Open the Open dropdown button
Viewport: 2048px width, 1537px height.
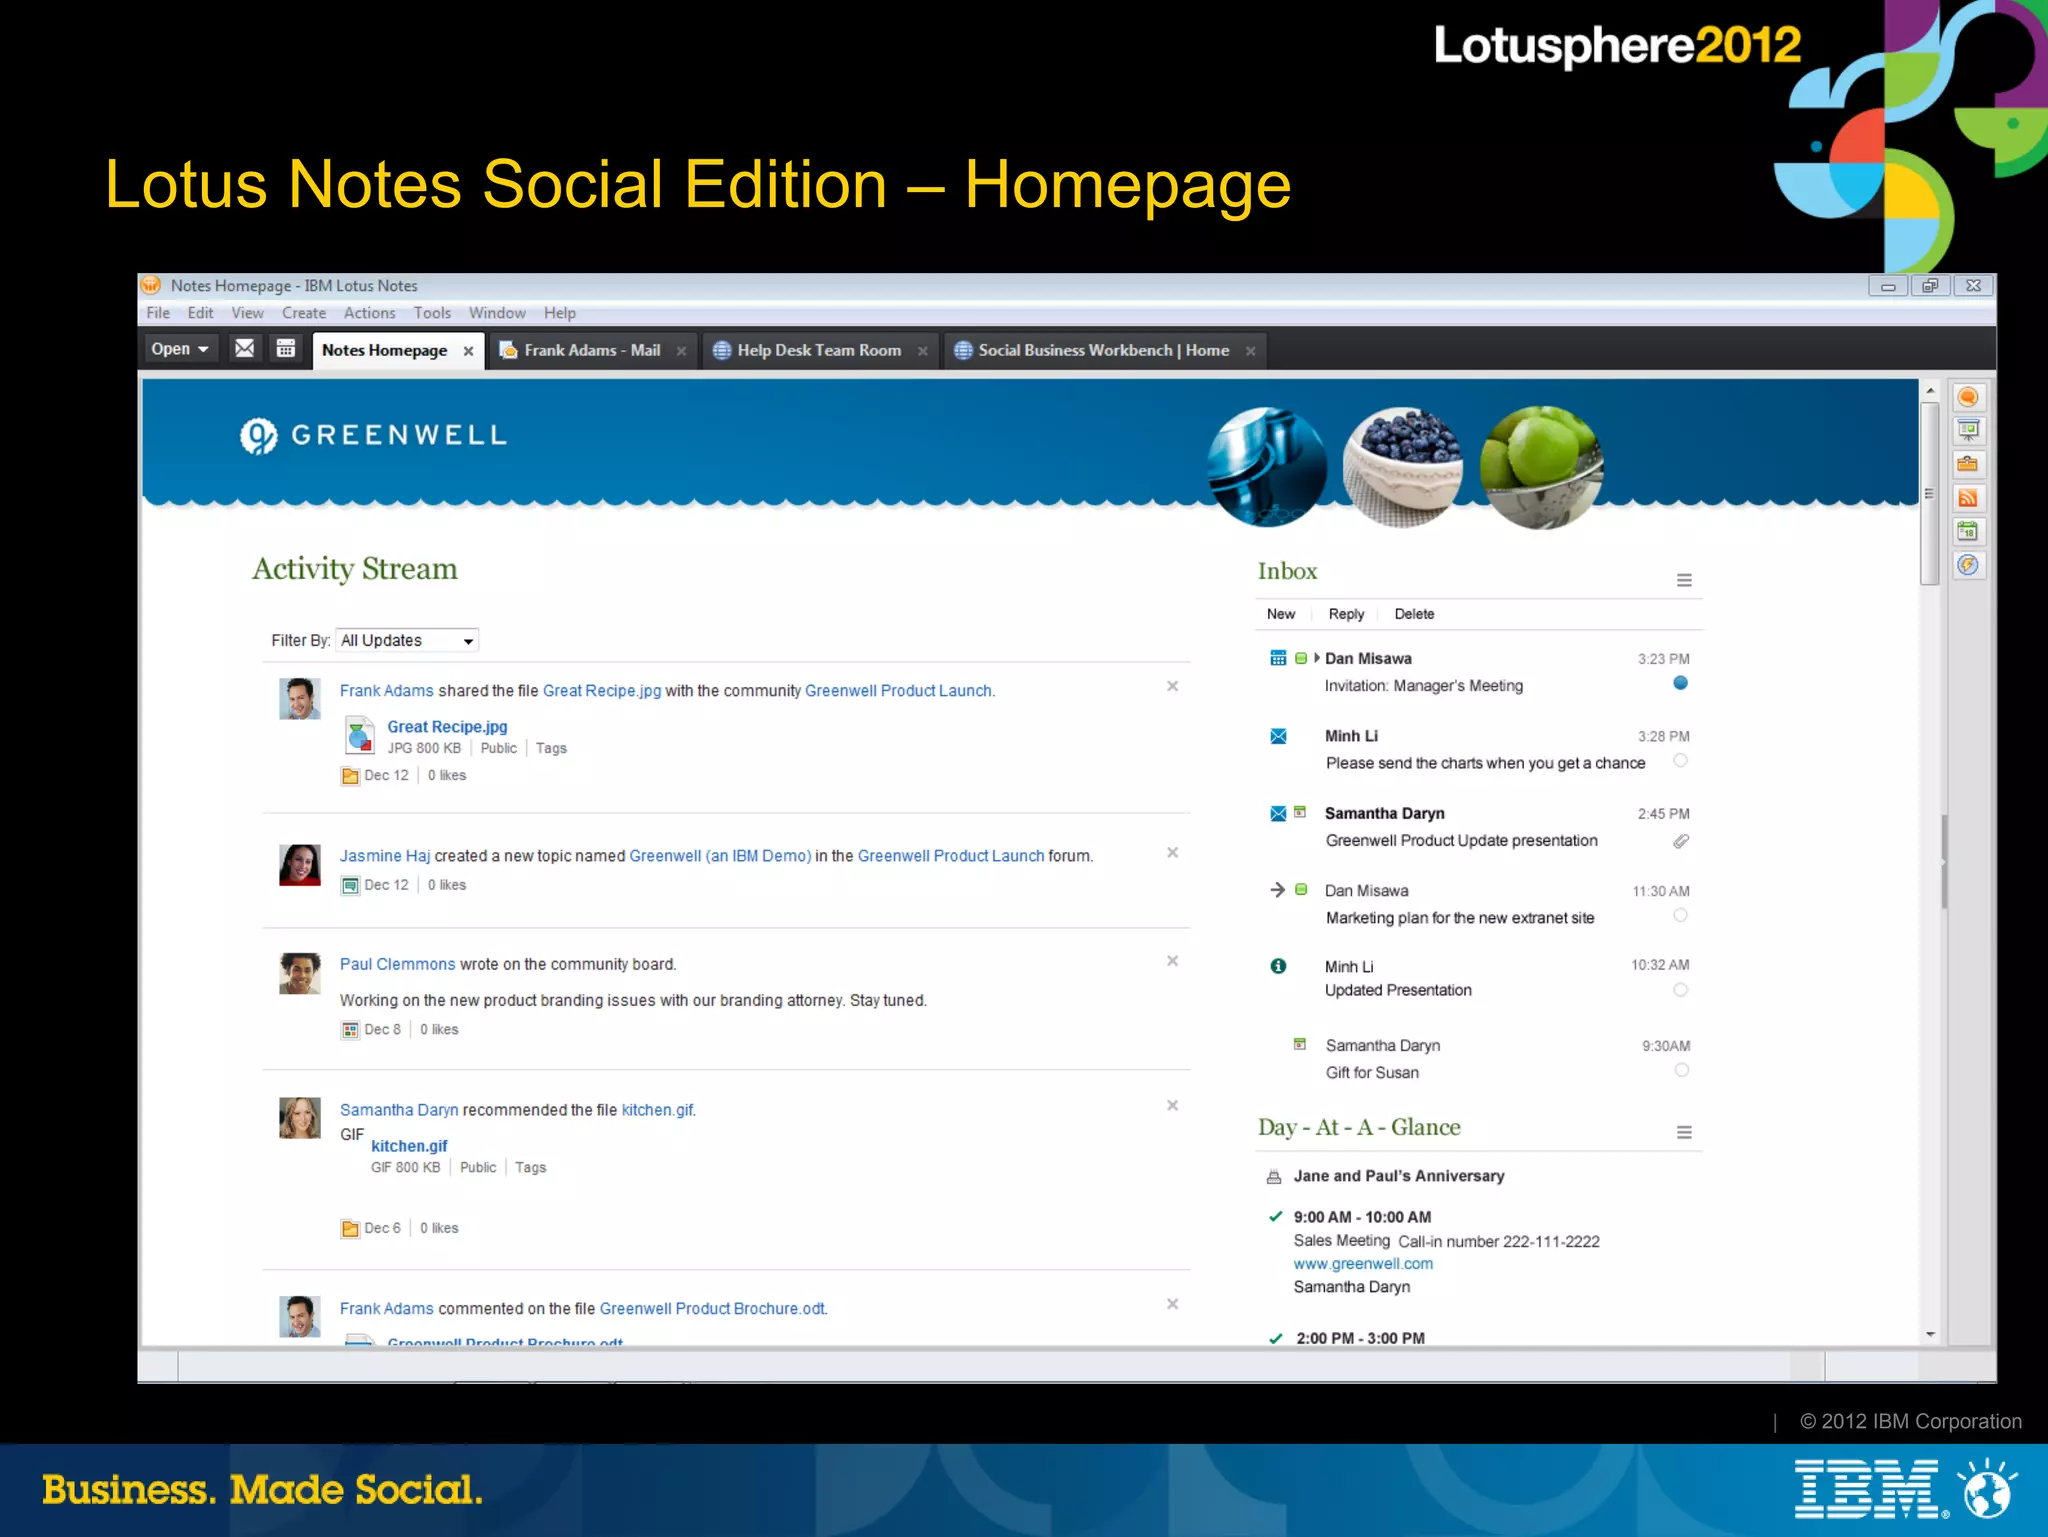[x=180, y=349]
